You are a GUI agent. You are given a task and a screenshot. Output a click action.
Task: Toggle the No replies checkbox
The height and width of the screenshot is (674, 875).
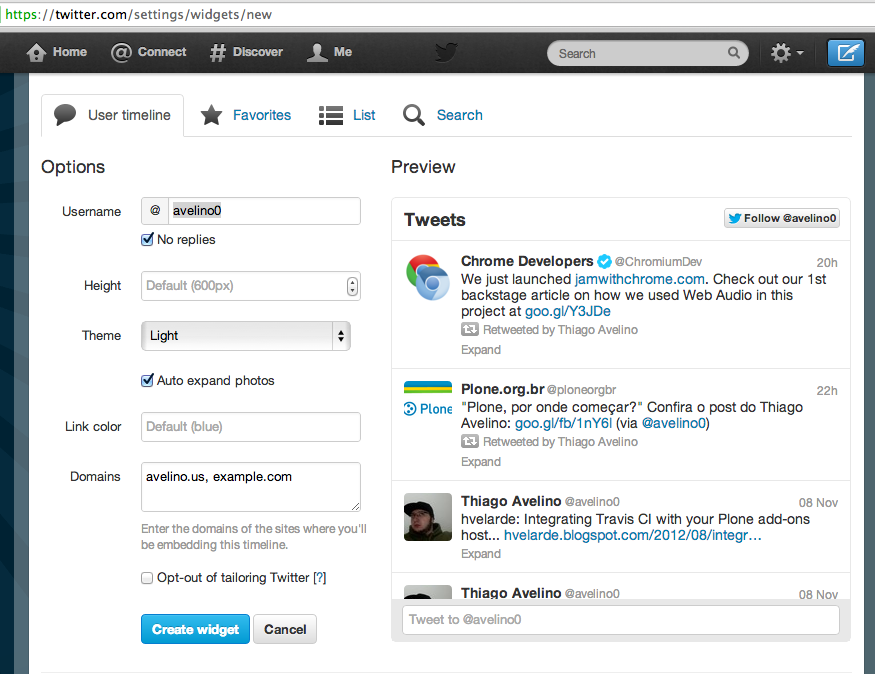click(x=147, y=239)
